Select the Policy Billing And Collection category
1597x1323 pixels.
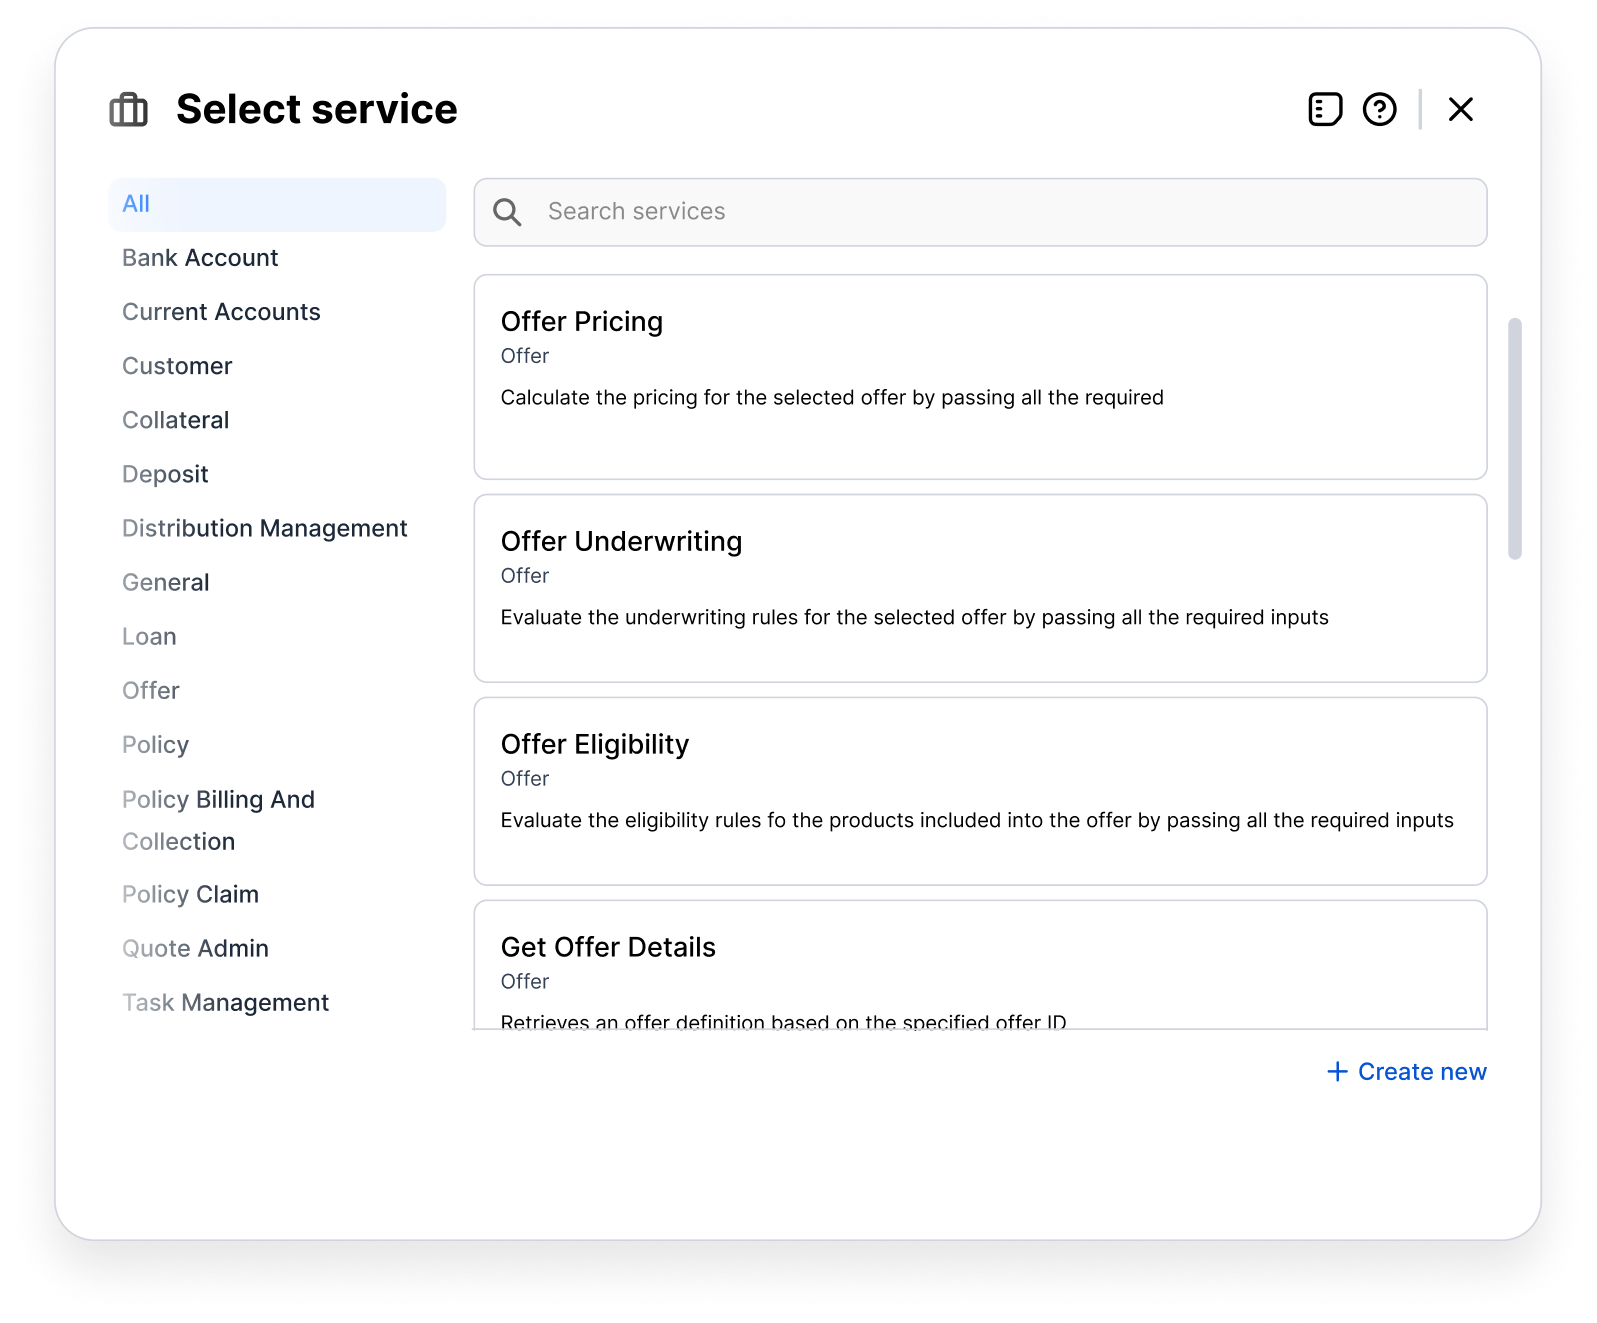[x=218, y=820]
